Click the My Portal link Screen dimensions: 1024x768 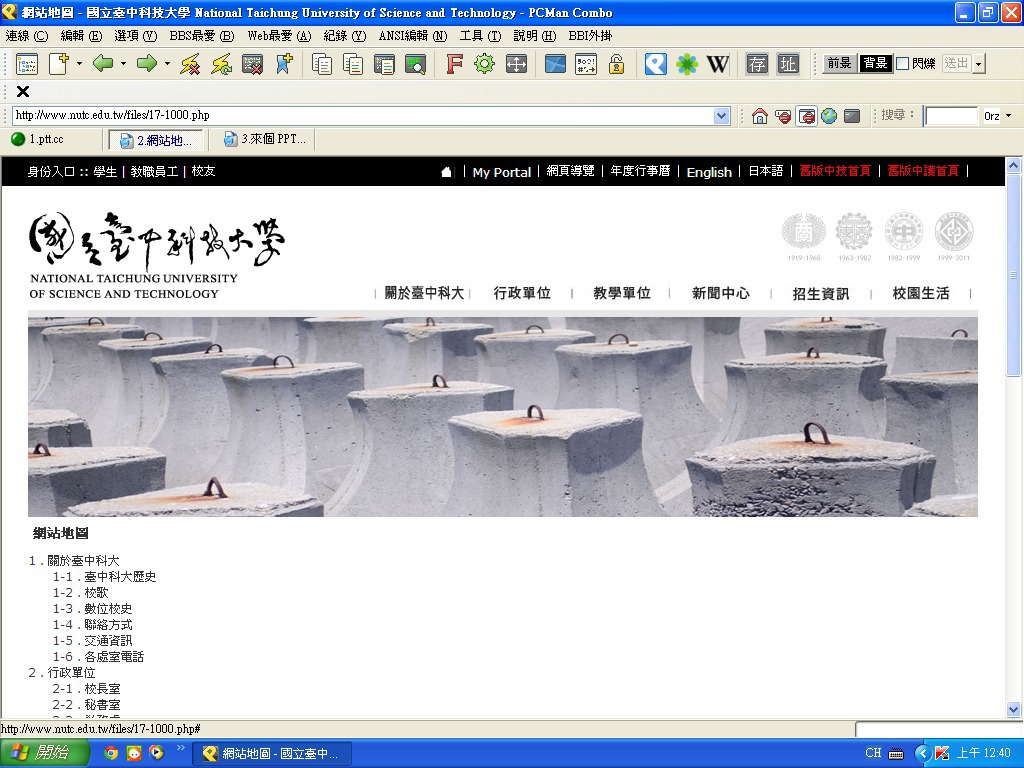click(x=502, y=172)
